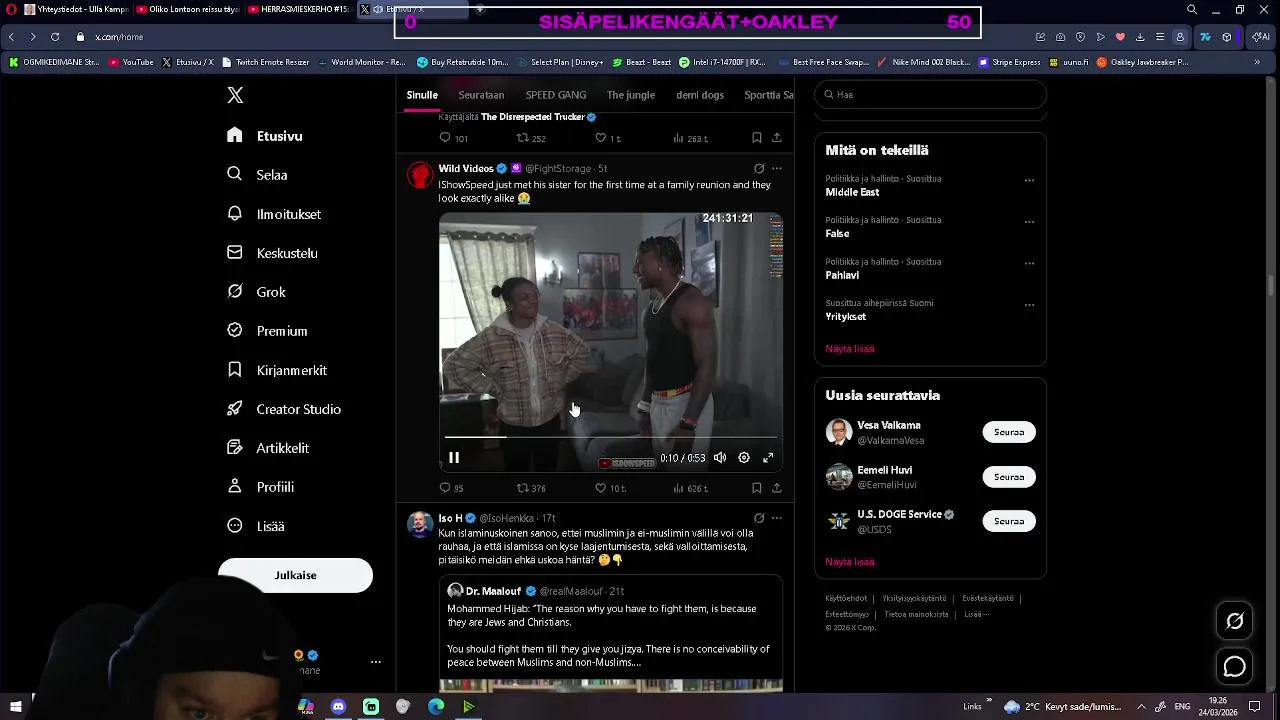Like the Wild Videos post (10 t.)
This screenshot has height=720, width=1280.
click(x=610, y=488)
